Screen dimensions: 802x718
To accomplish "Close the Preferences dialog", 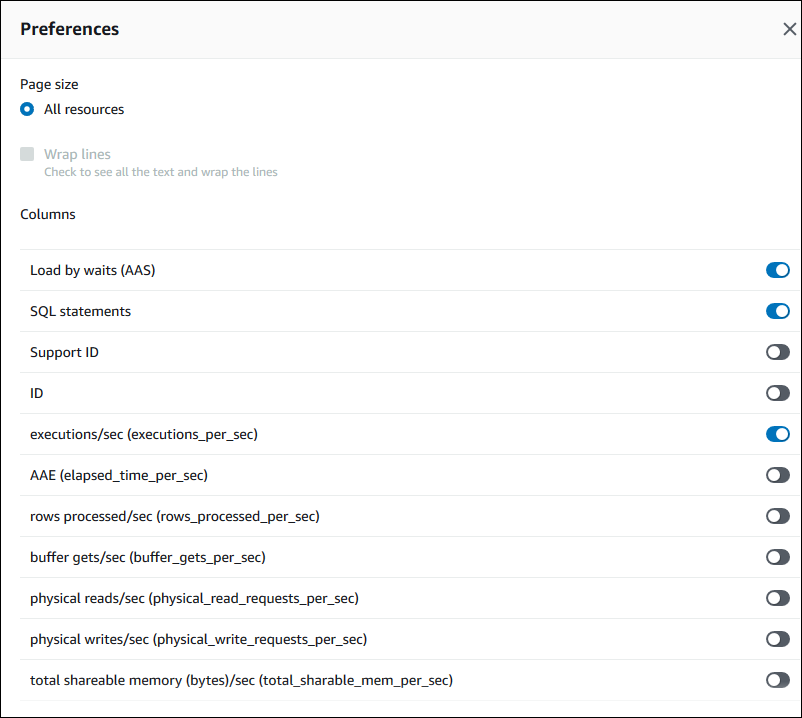I will point(789,29).
